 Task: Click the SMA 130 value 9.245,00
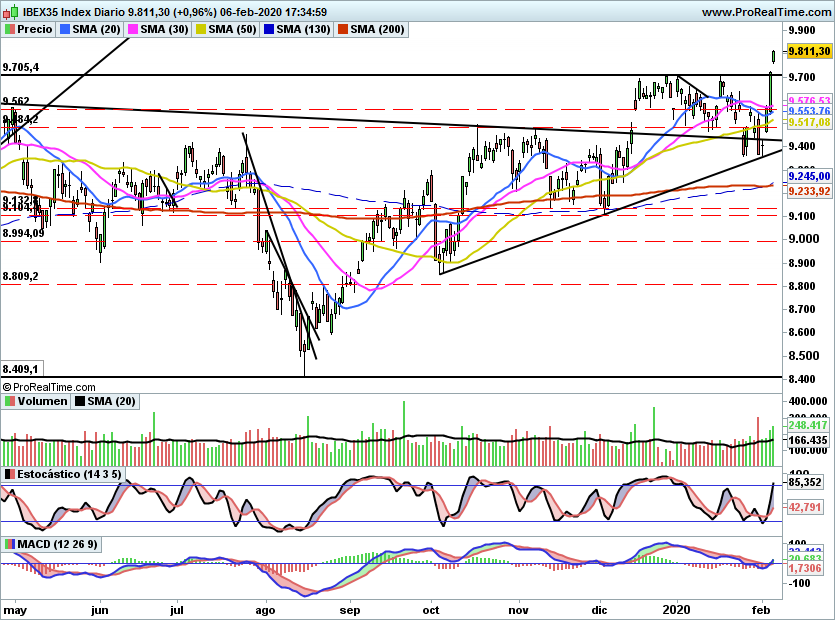pyautogui.click(x=809, y=176)
